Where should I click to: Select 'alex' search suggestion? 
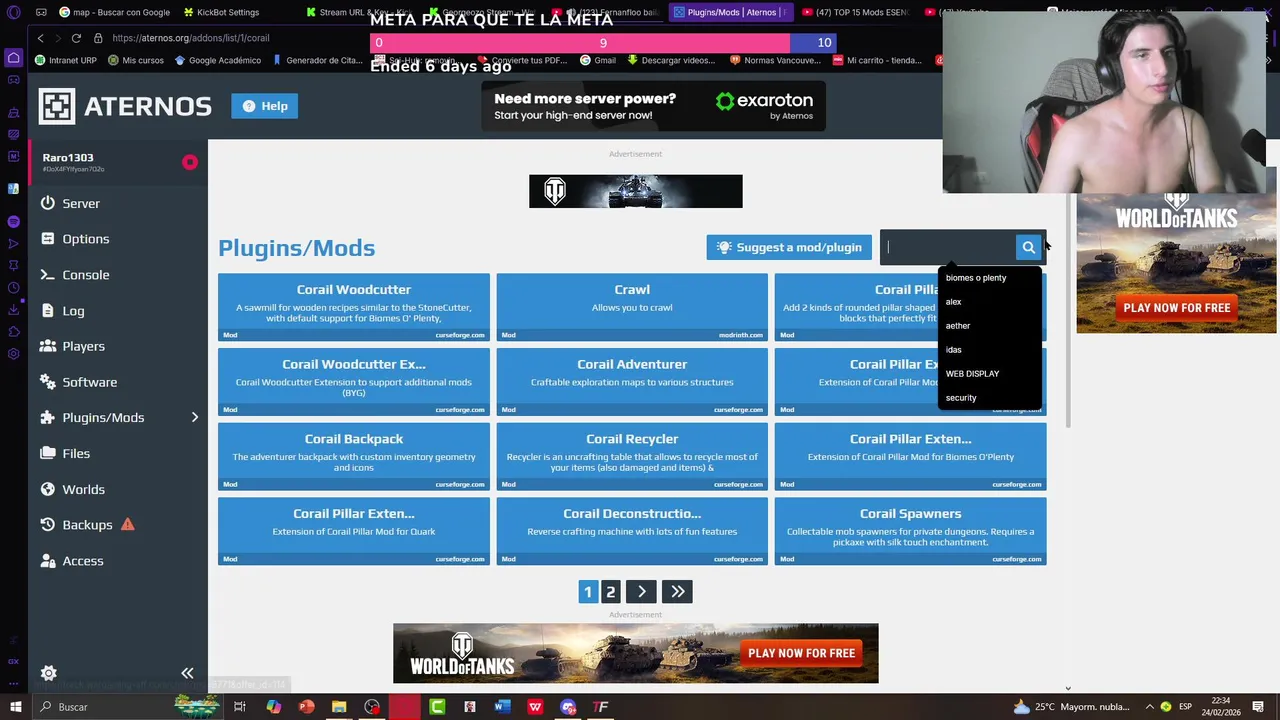[954, 302]
